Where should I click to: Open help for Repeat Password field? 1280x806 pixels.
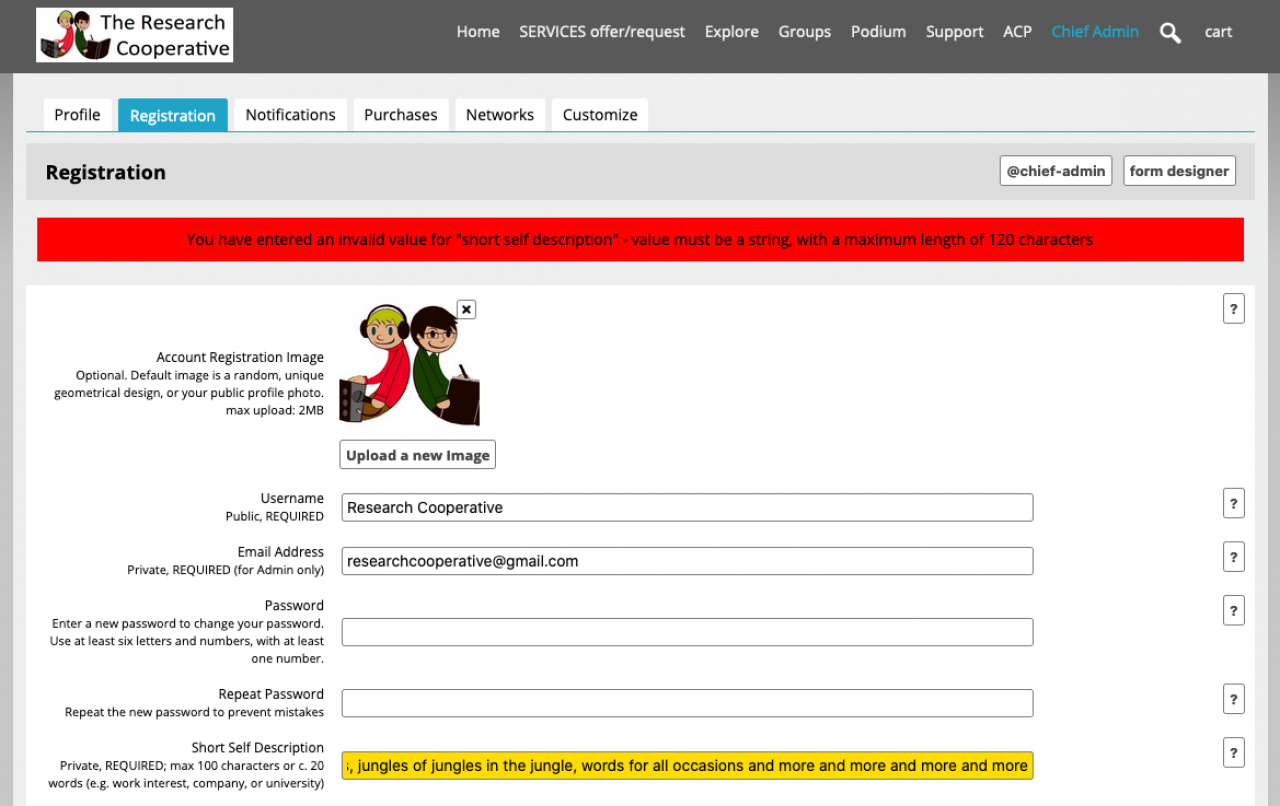coord(1234,699)
